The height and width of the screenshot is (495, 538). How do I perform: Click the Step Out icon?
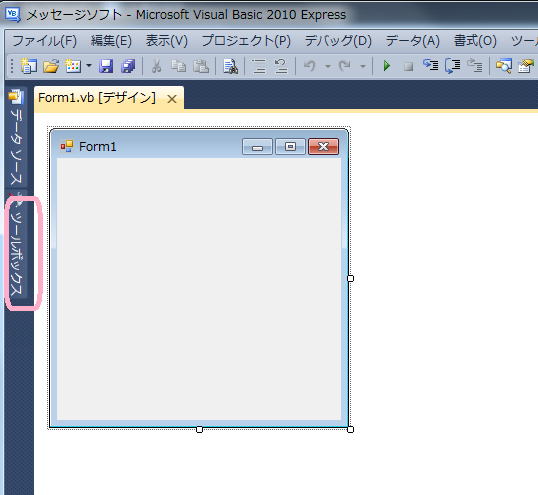(x=475, y=65)
